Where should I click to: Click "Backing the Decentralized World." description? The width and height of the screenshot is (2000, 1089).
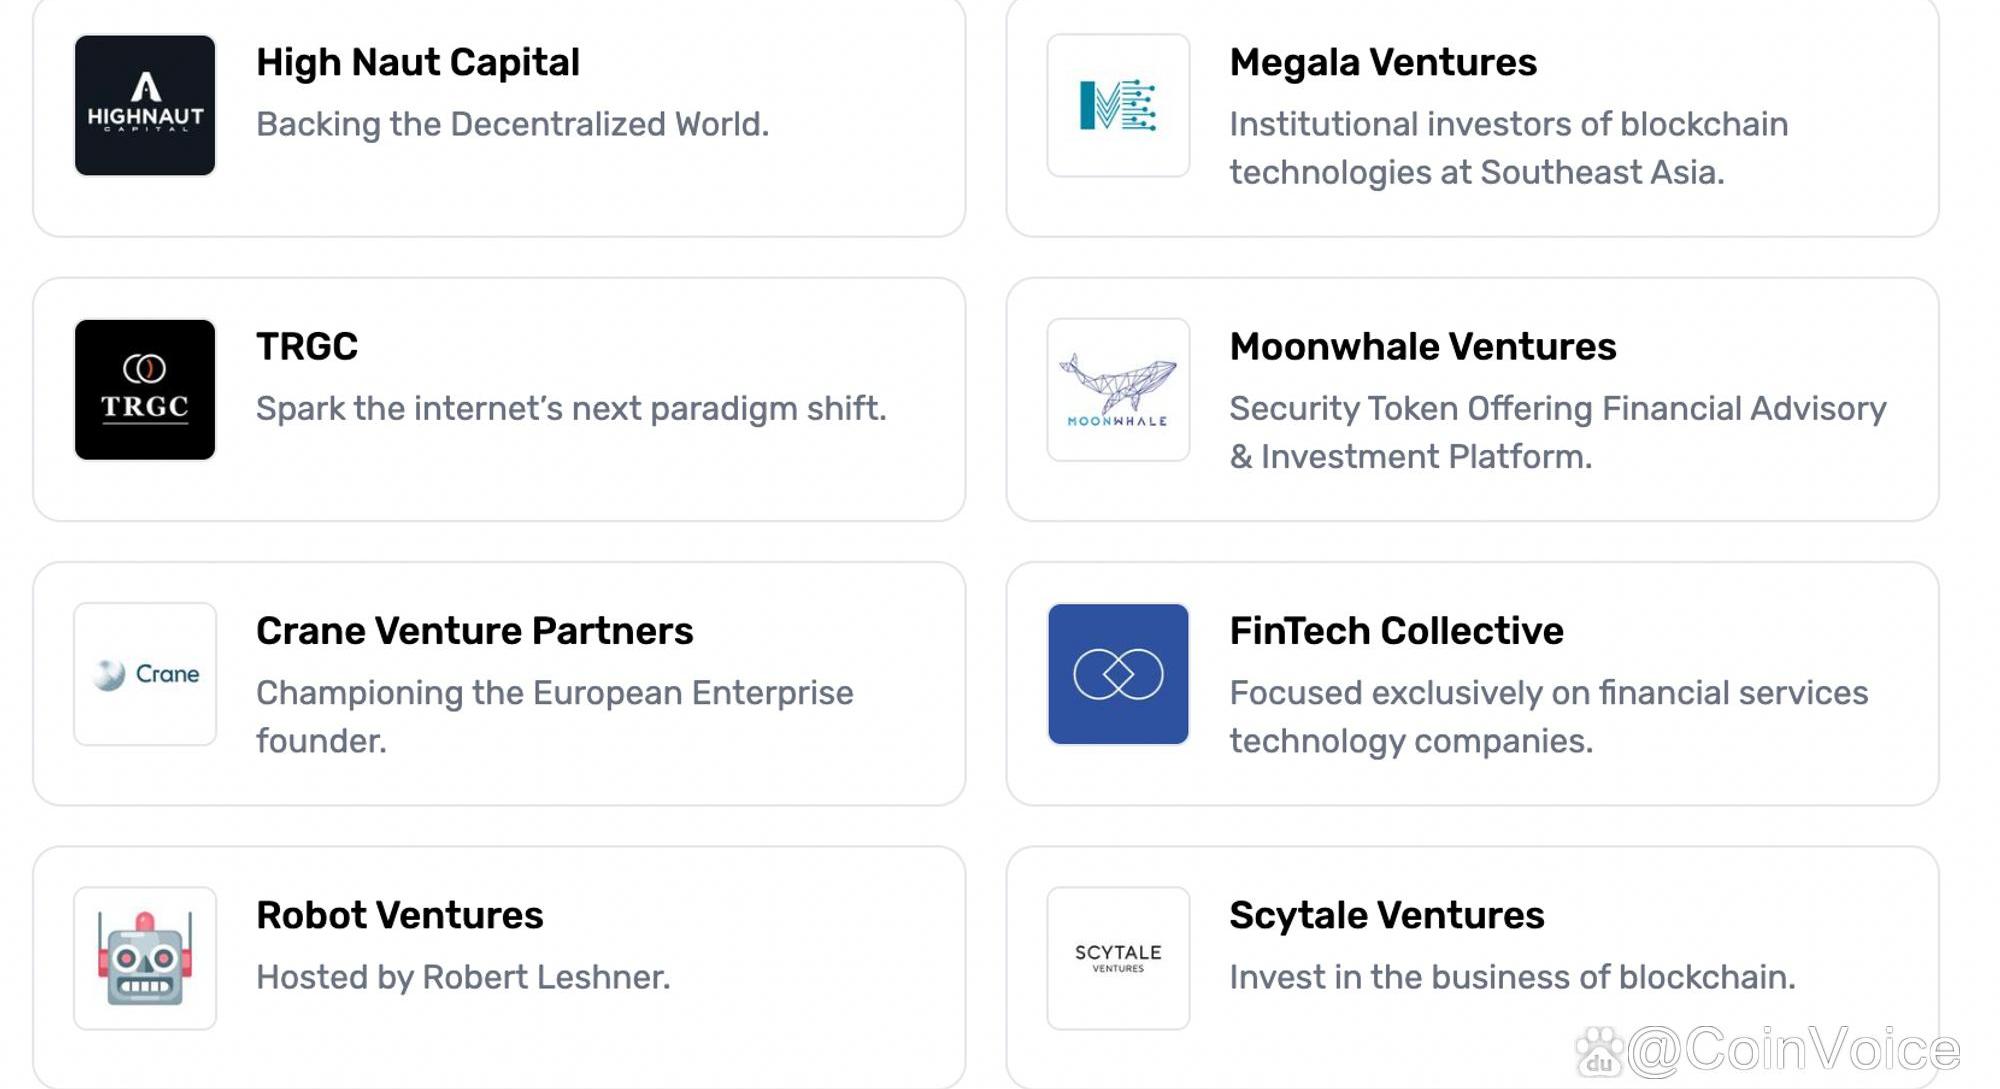pos(512,124)
